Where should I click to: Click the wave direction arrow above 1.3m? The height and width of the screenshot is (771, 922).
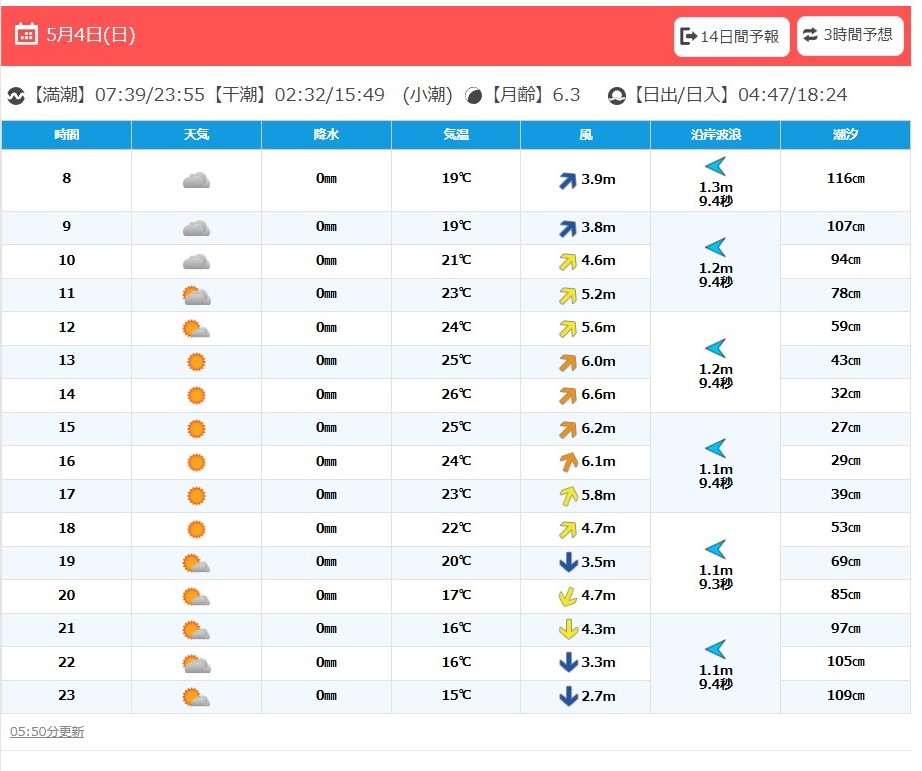pyautogui.click(x=716, y=166)
